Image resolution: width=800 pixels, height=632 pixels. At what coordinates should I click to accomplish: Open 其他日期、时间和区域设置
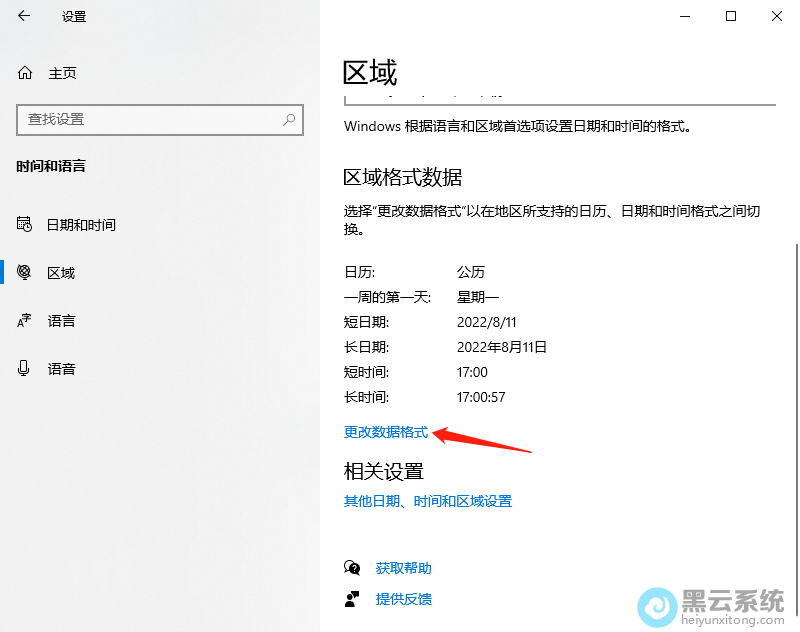click(427, 501)
